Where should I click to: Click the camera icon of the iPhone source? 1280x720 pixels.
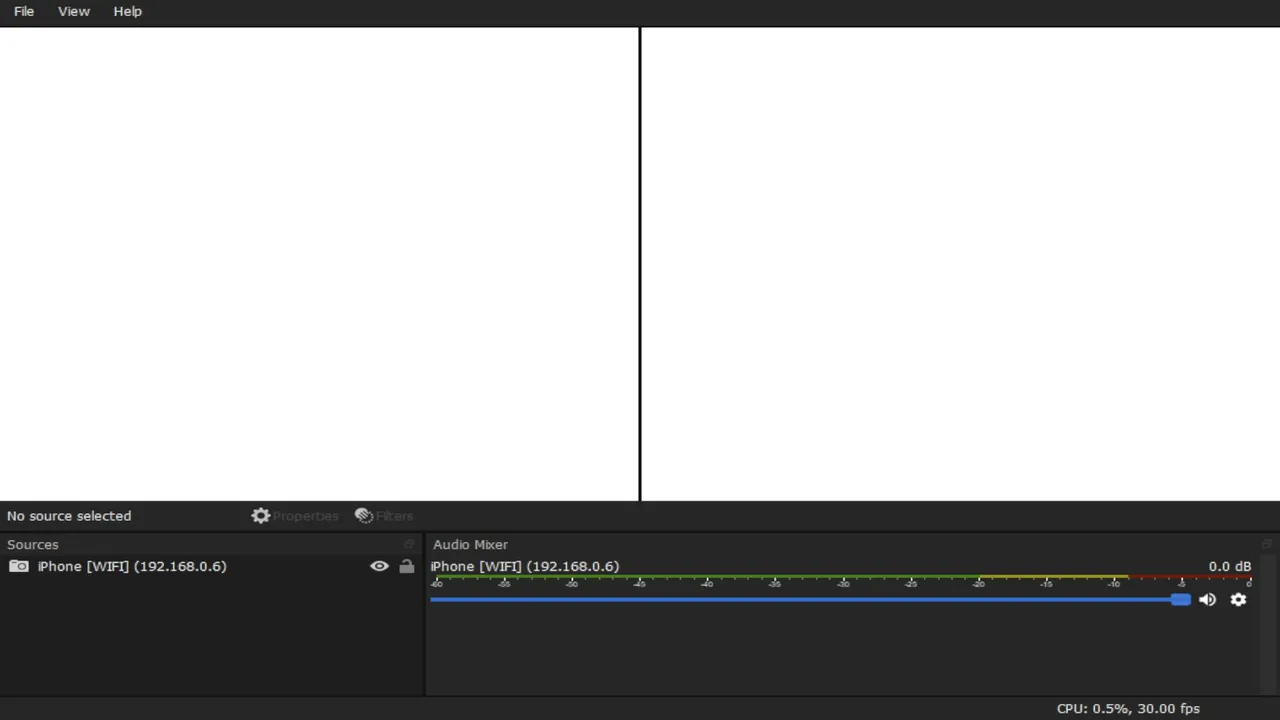(19, 566)
